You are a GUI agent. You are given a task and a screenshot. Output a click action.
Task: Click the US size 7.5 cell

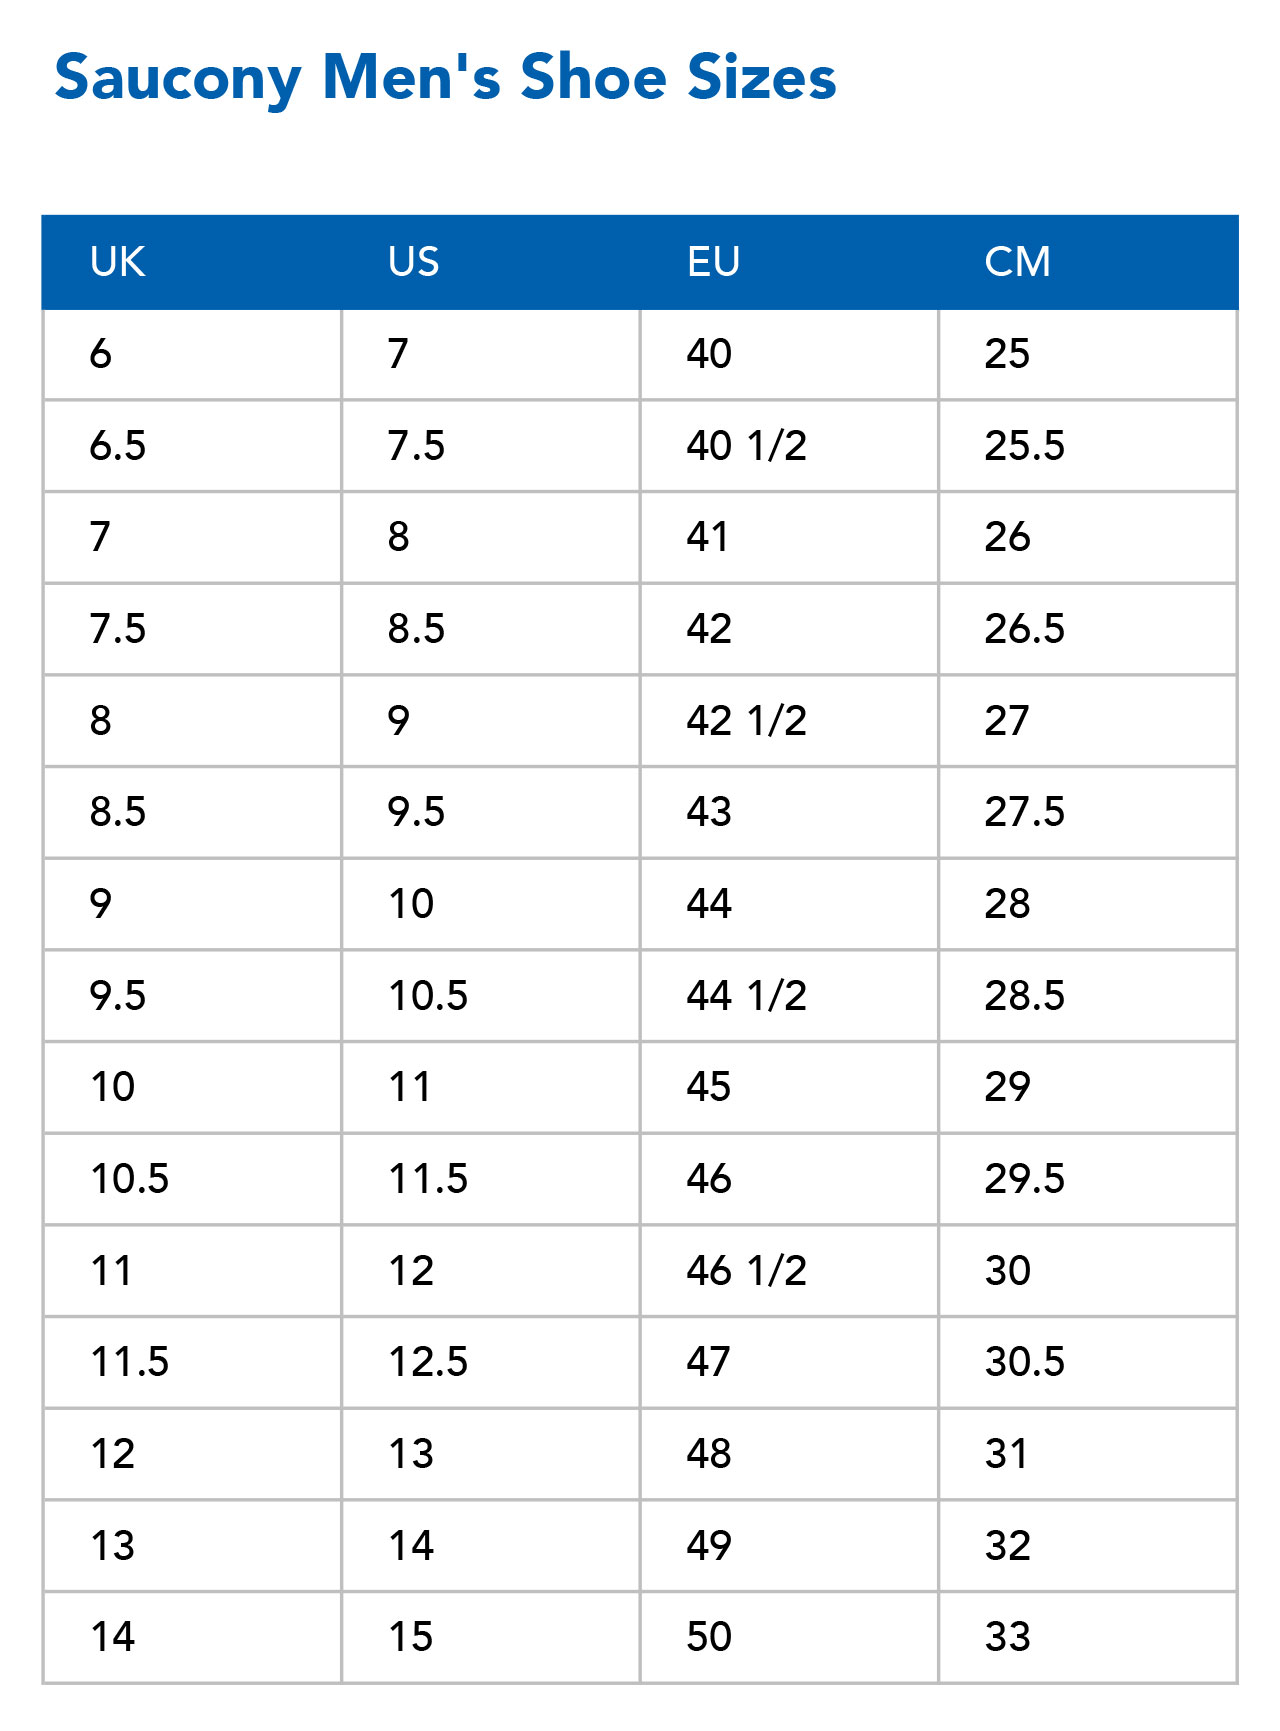[x=491, y=446]
